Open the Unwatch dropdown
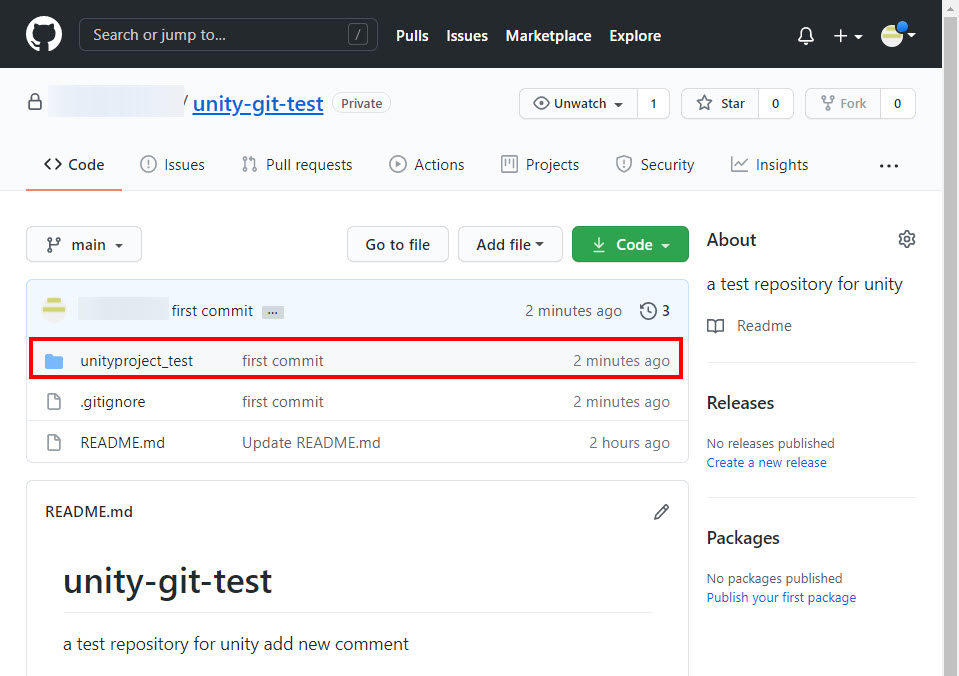The width and height of the screenshot is (959, 676). click(x=578, y=103)
